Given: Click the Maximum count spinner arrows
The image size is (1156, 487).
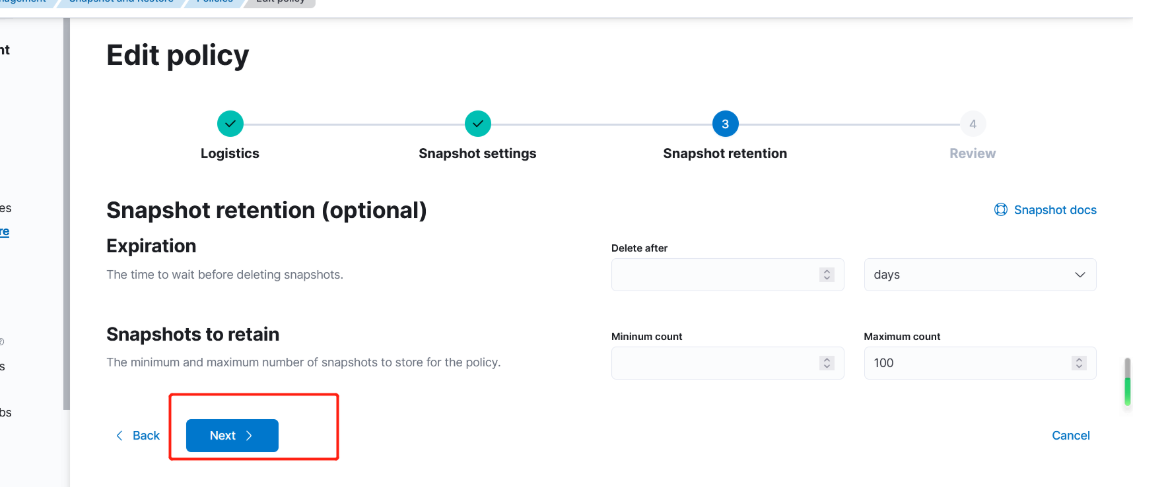Looking at the screenshot, I should (x=1079, y=362).
